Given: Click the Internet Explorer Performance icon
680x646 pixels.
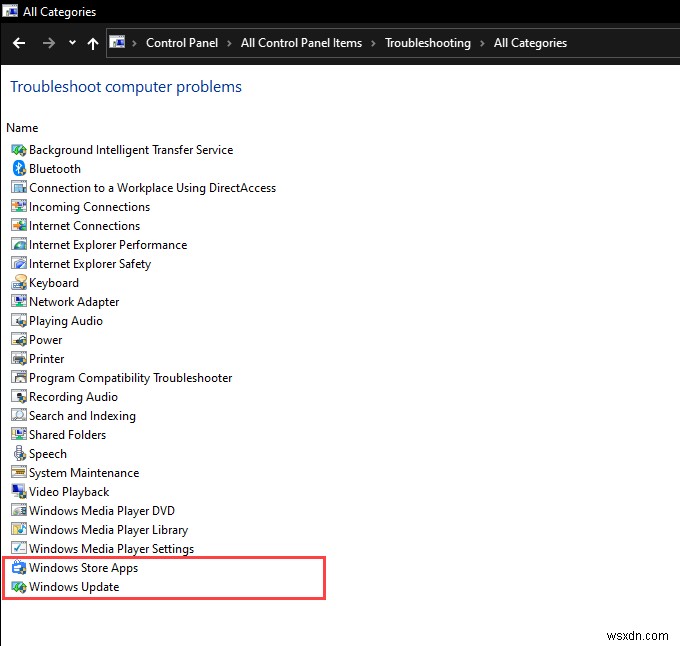Looking at the screenshot, I should pos(19,245).
